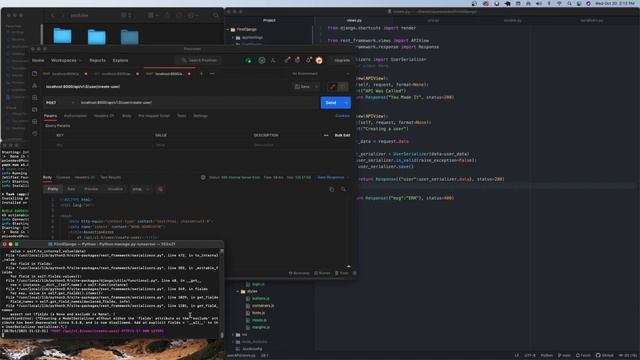The height and width of the screenshot is (360, 640).
Task: Click the terminal window vertical scrollbar
Action: pyautogui.click(x=222, y=292)
